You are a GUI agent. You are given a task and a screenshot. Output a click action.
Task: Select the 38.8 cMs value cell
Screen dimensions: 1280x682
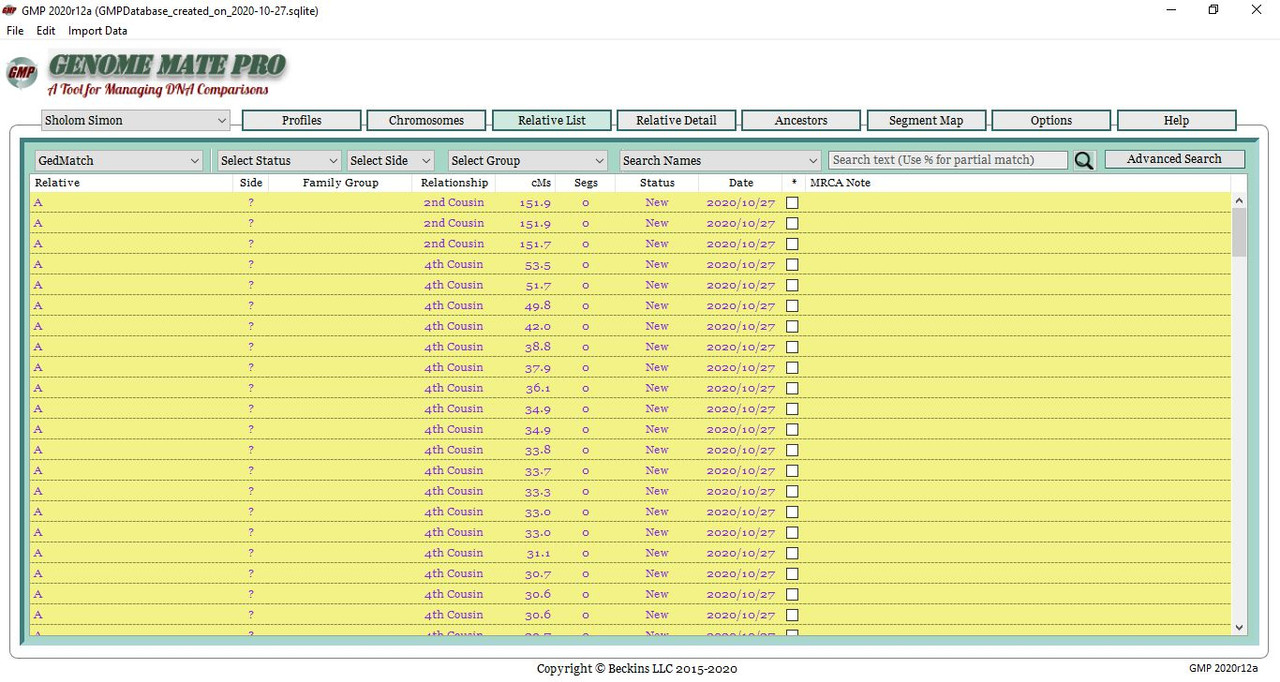538,347
